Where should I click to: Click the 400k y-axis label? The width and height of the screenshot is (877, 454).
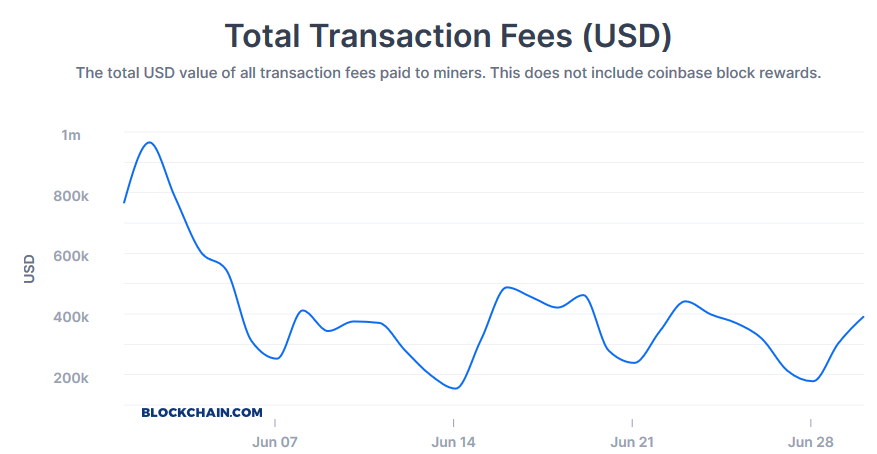[x=71, y=317]
